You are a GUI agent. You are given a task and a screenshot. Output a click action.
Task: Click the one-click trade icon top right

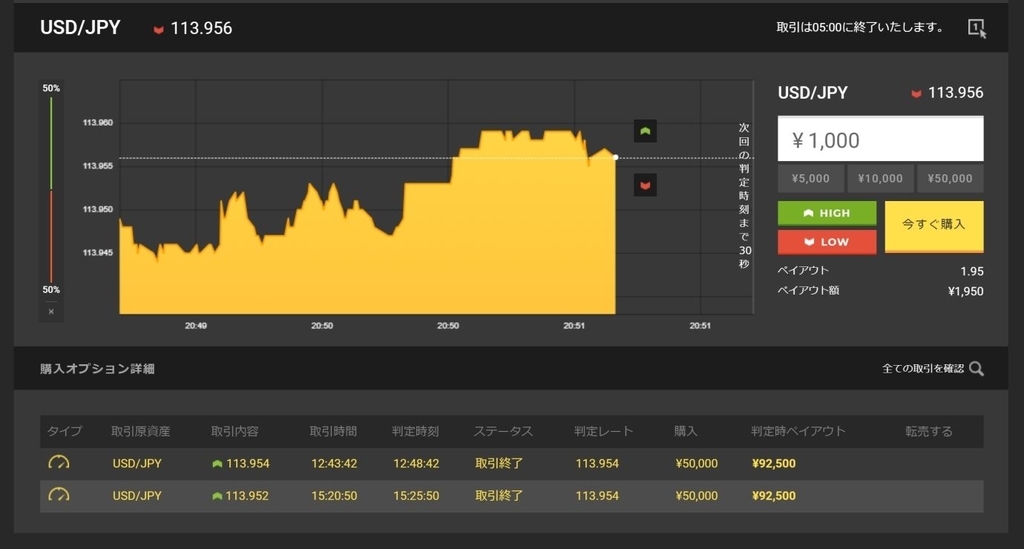977,28
